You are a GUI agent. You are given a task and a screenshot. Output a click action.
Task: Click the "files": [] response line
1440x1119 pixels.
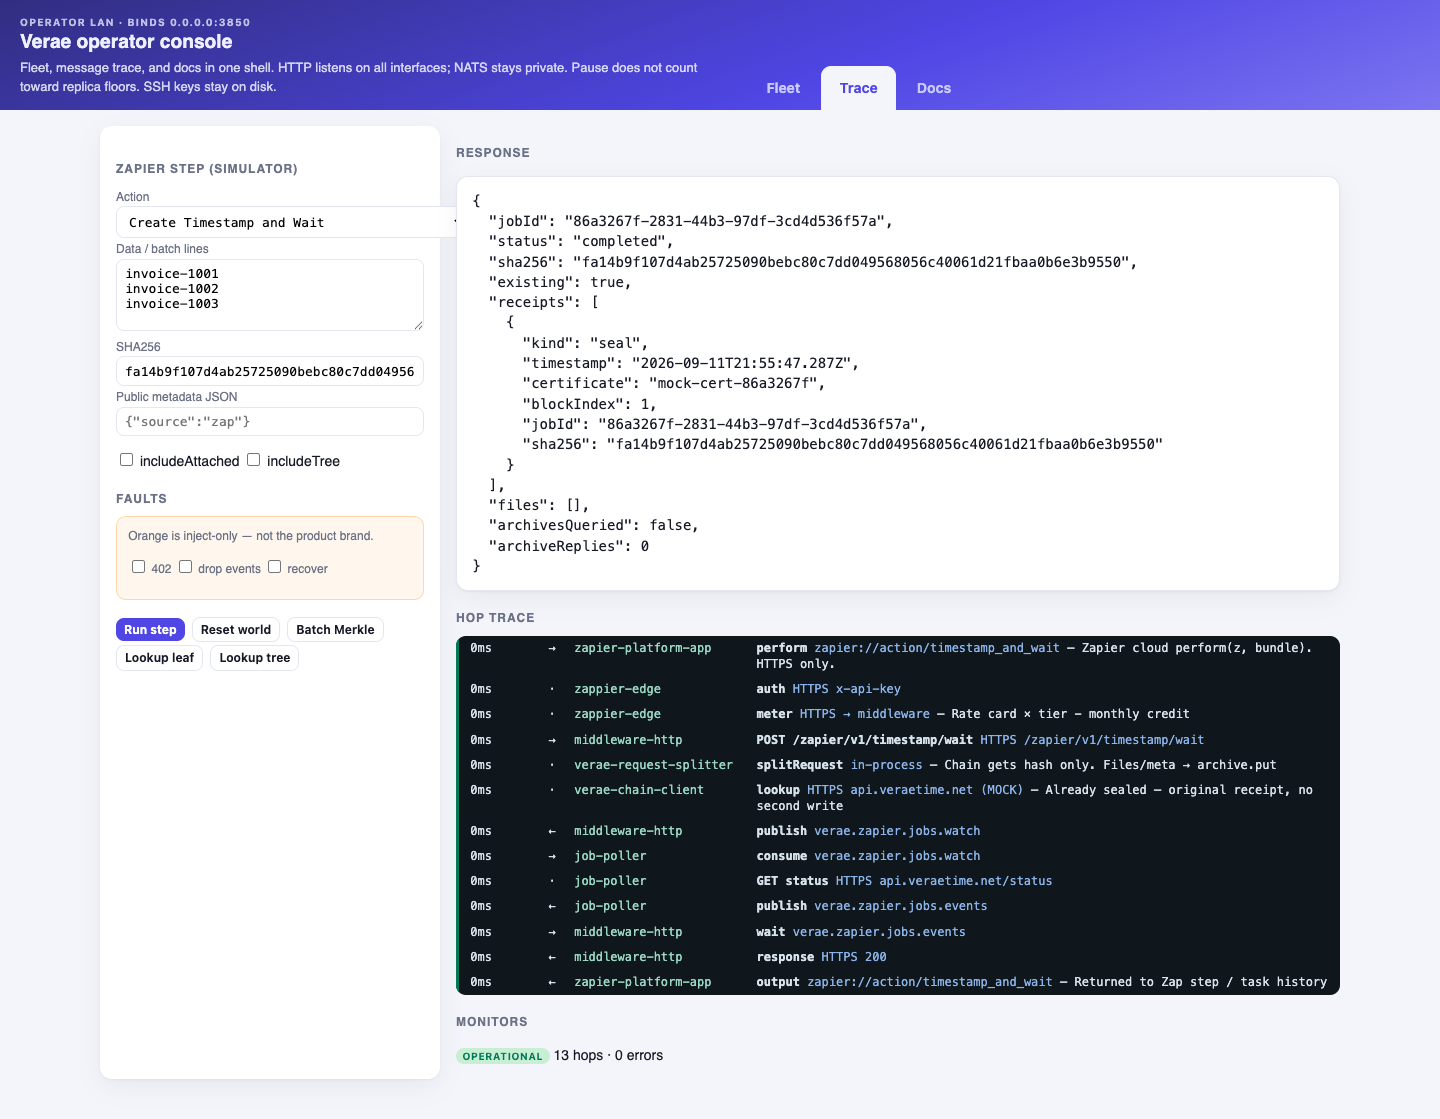click(539, 505)
